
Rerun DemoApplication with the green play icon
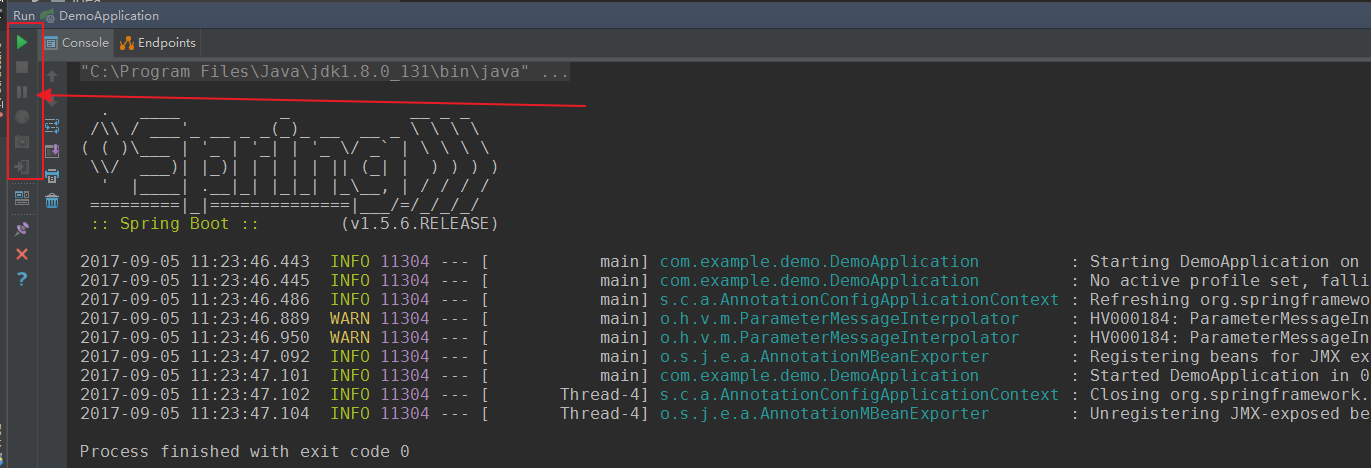[x=21, y=42]
